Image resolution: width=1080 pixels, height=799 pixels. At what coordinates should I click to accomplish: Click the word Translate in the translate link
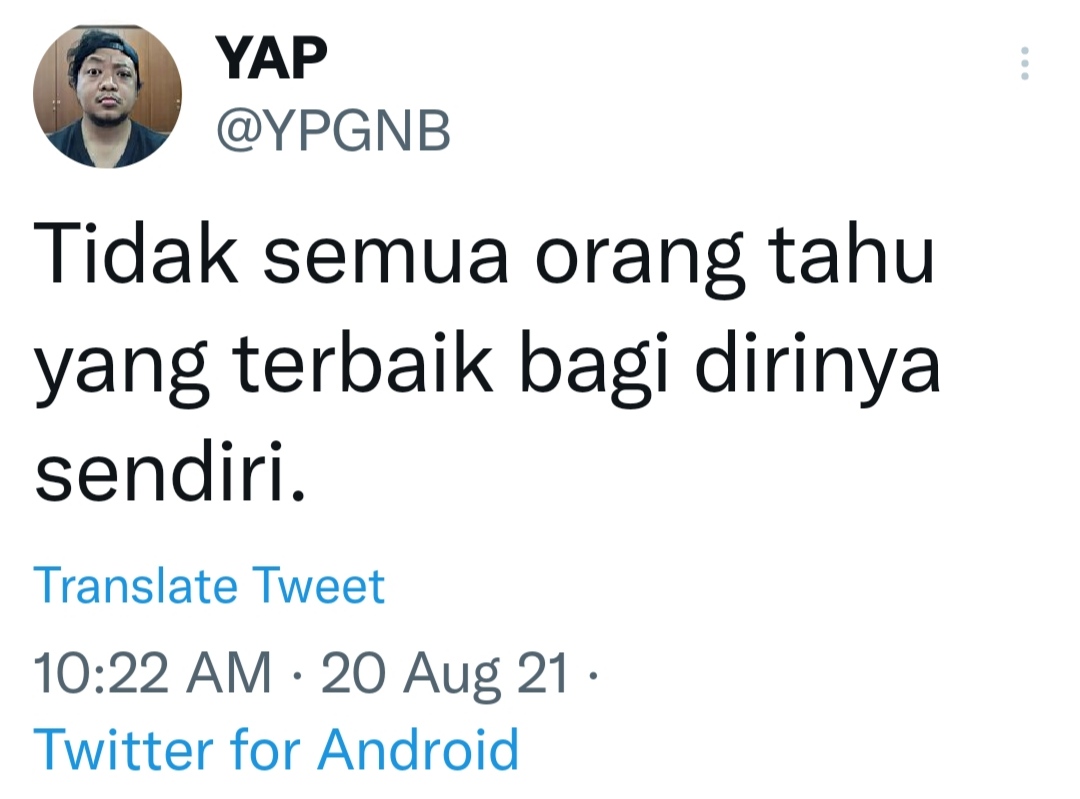pyautogui.click(x=136, y=586)
